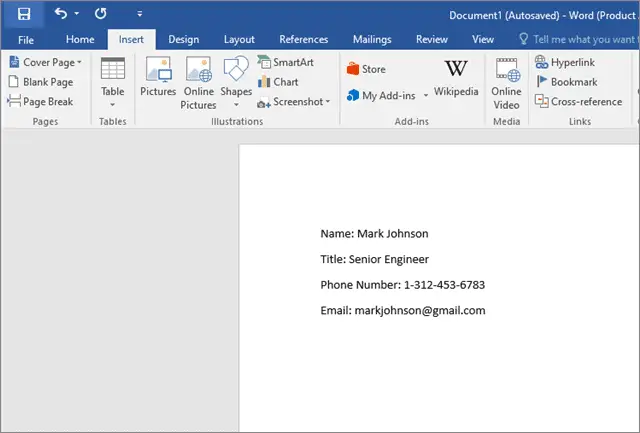This screenshot has width=640, height=433.
Task: Expand the My Add-ins dropdown arrow
Action: tap(426, 95)
